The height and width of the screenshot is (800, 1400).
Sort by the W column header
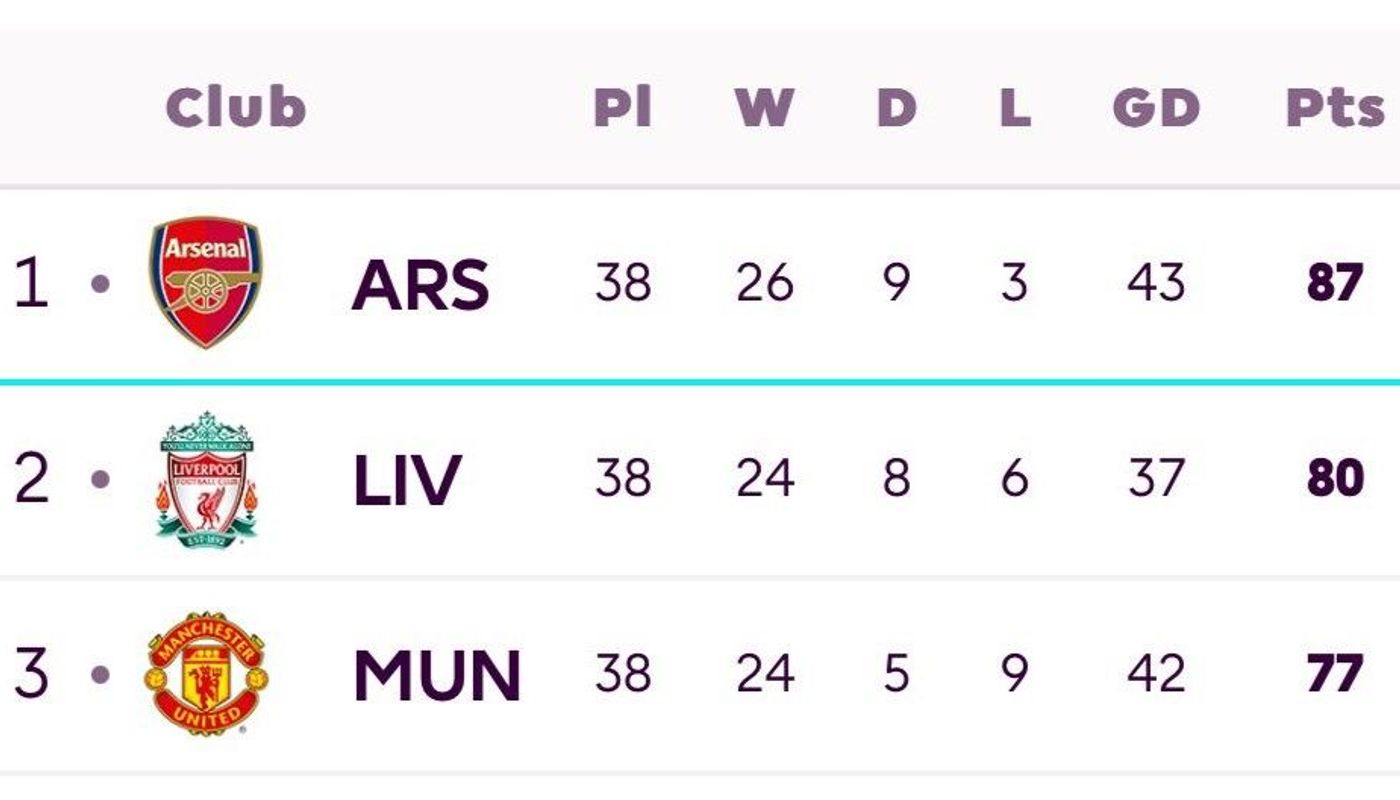coord(765,107)
